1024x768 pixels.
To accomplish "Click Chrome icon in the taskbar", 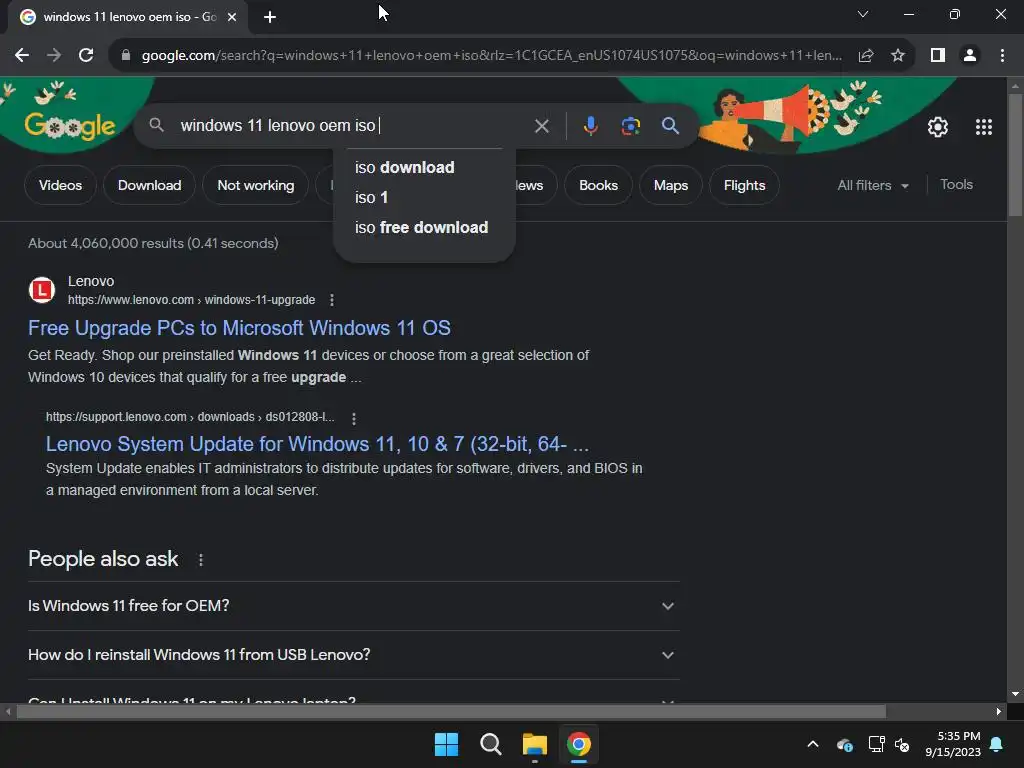I will click(579, 744).
